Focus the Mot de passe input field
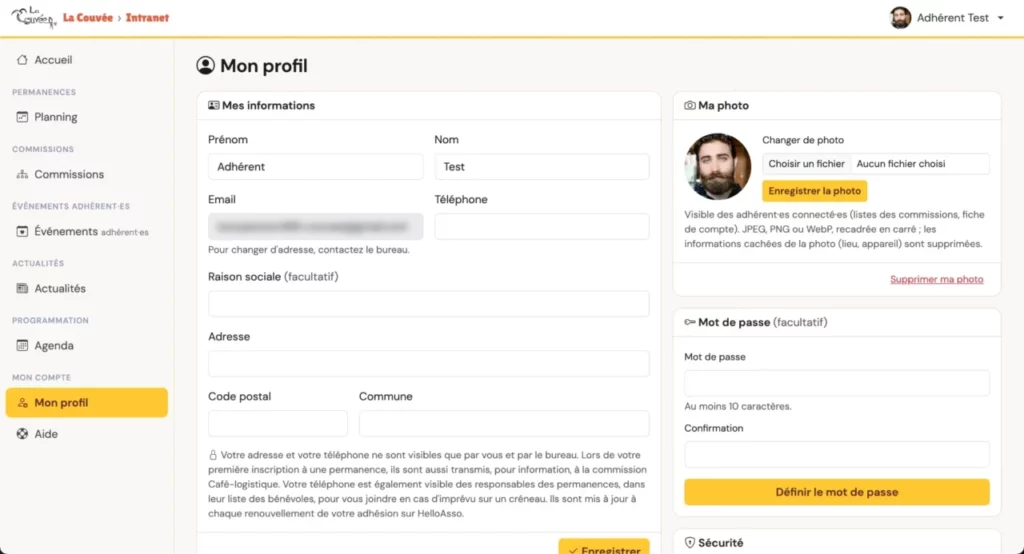The height and width of the screenshot is (554, 1024). tap(837, 383)
